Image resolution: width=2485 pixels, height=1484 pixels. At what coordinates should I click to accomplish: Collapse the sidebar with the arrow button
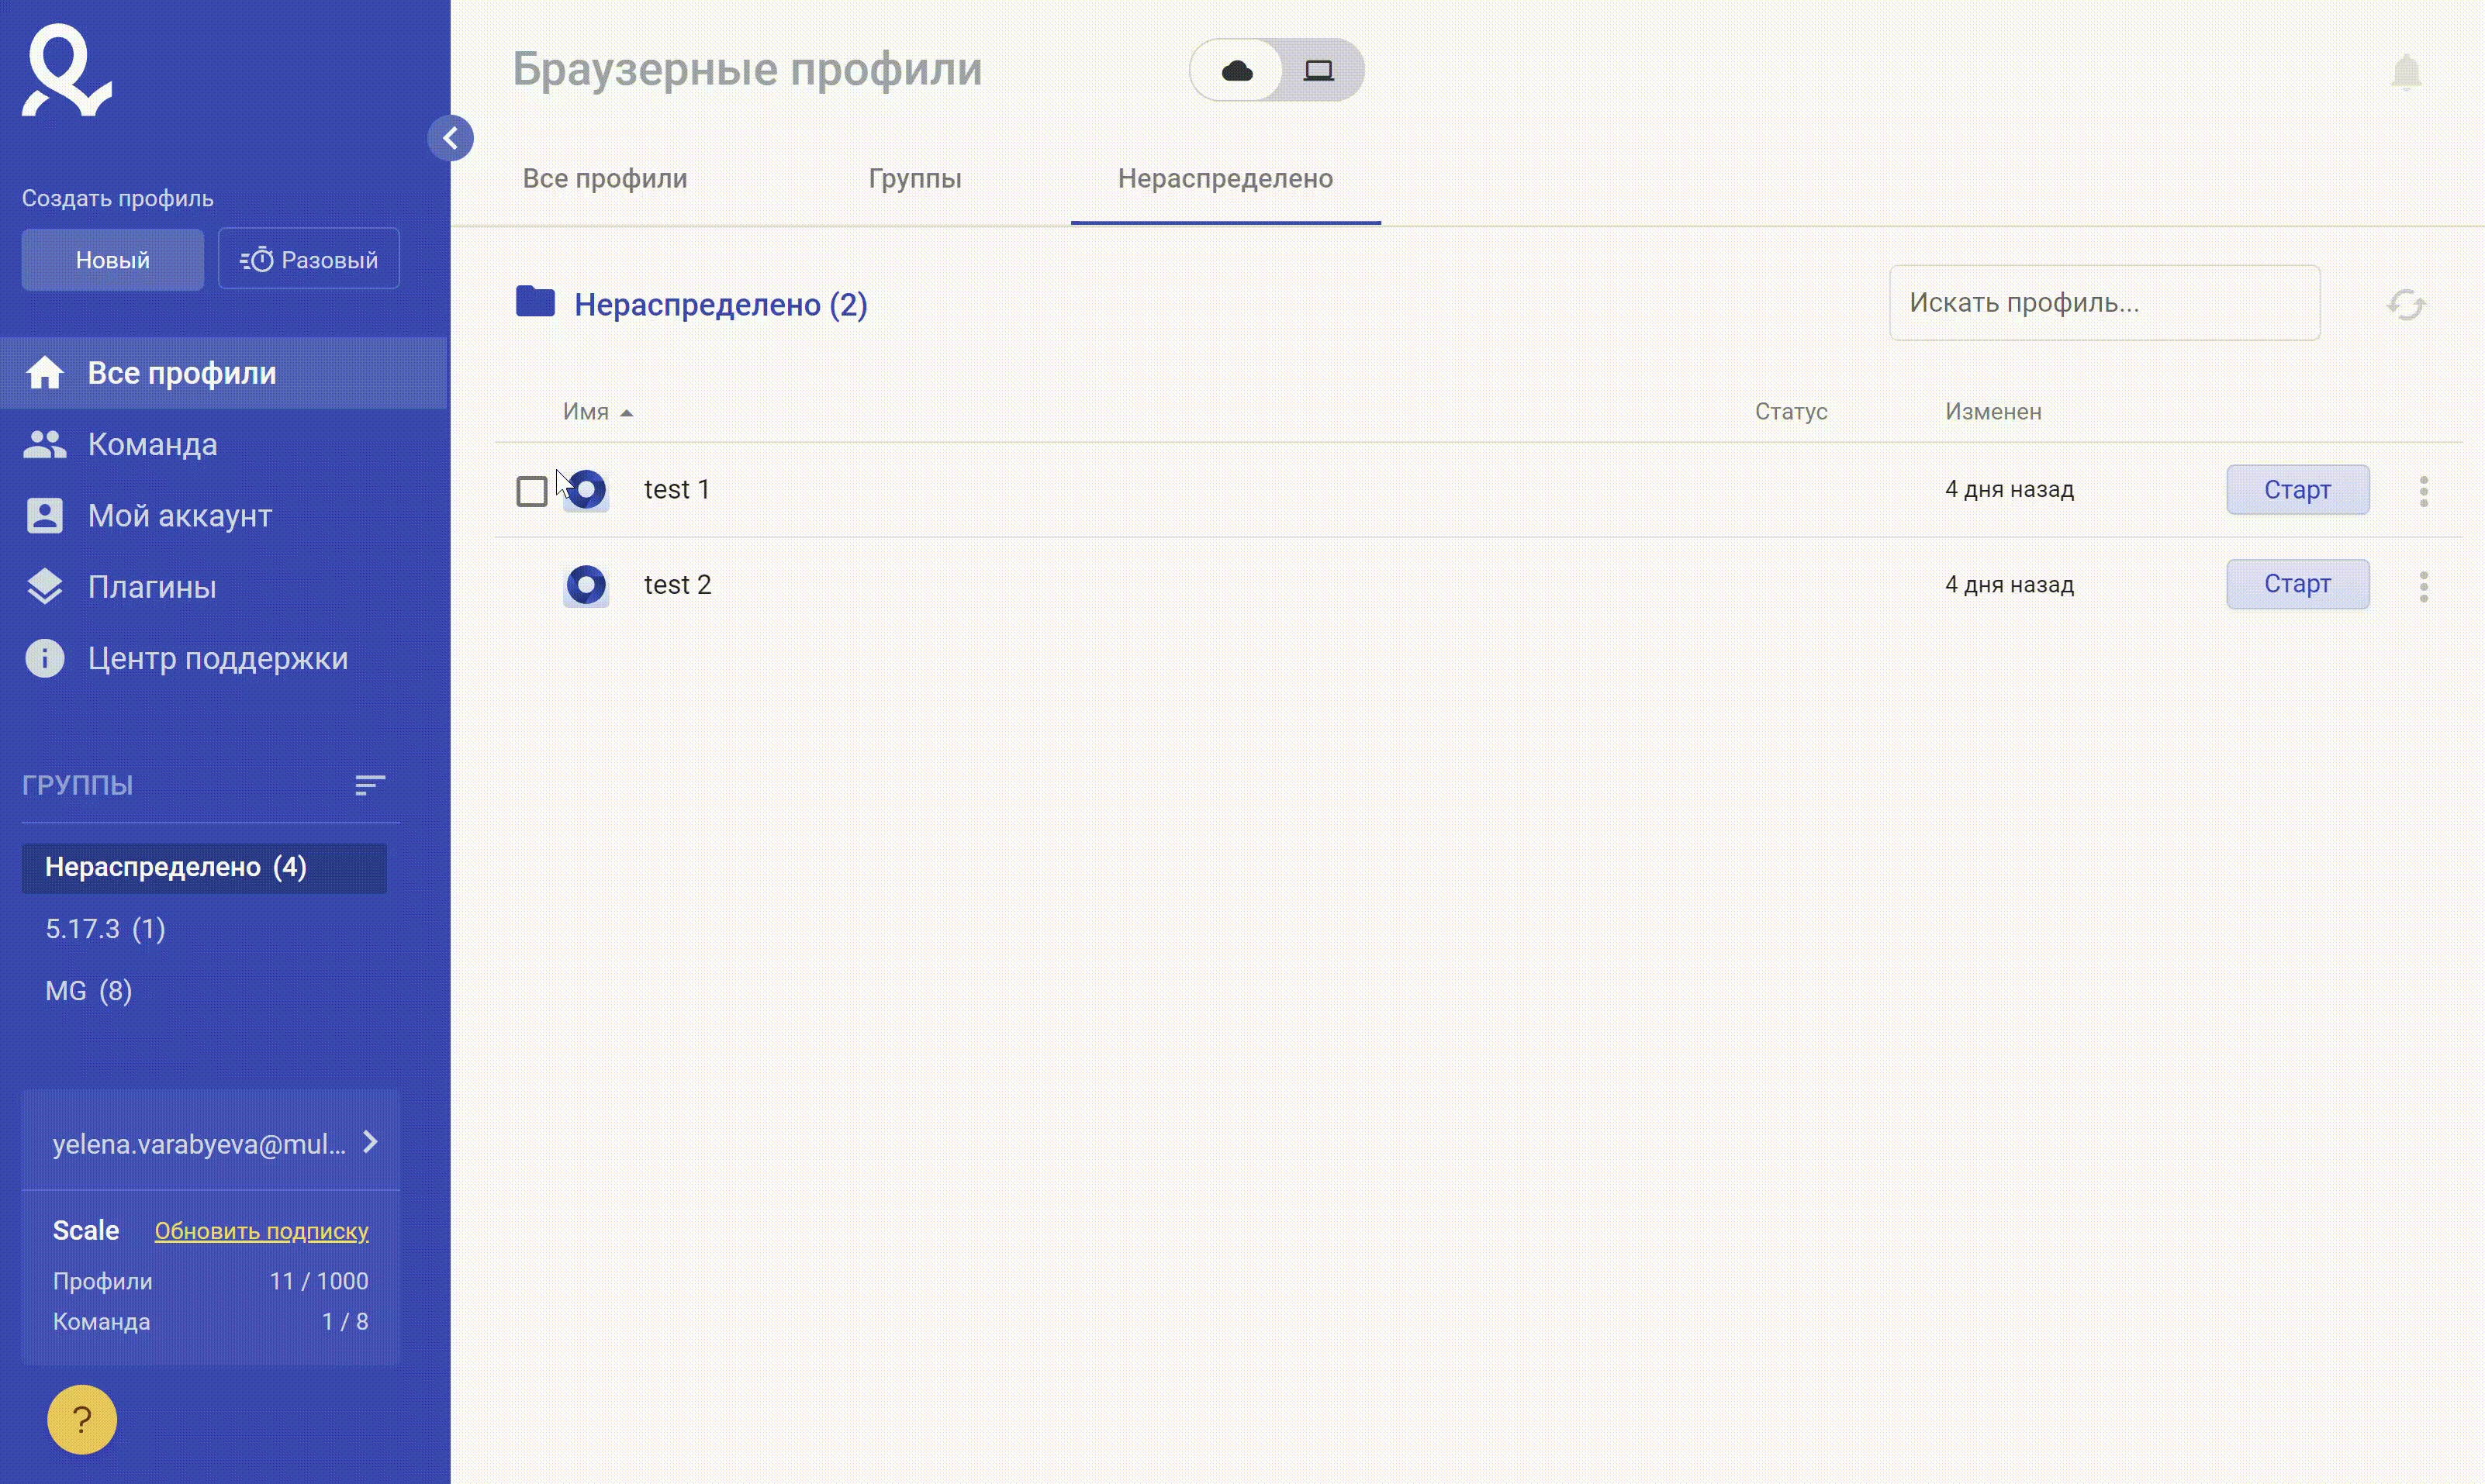point(450,138)
